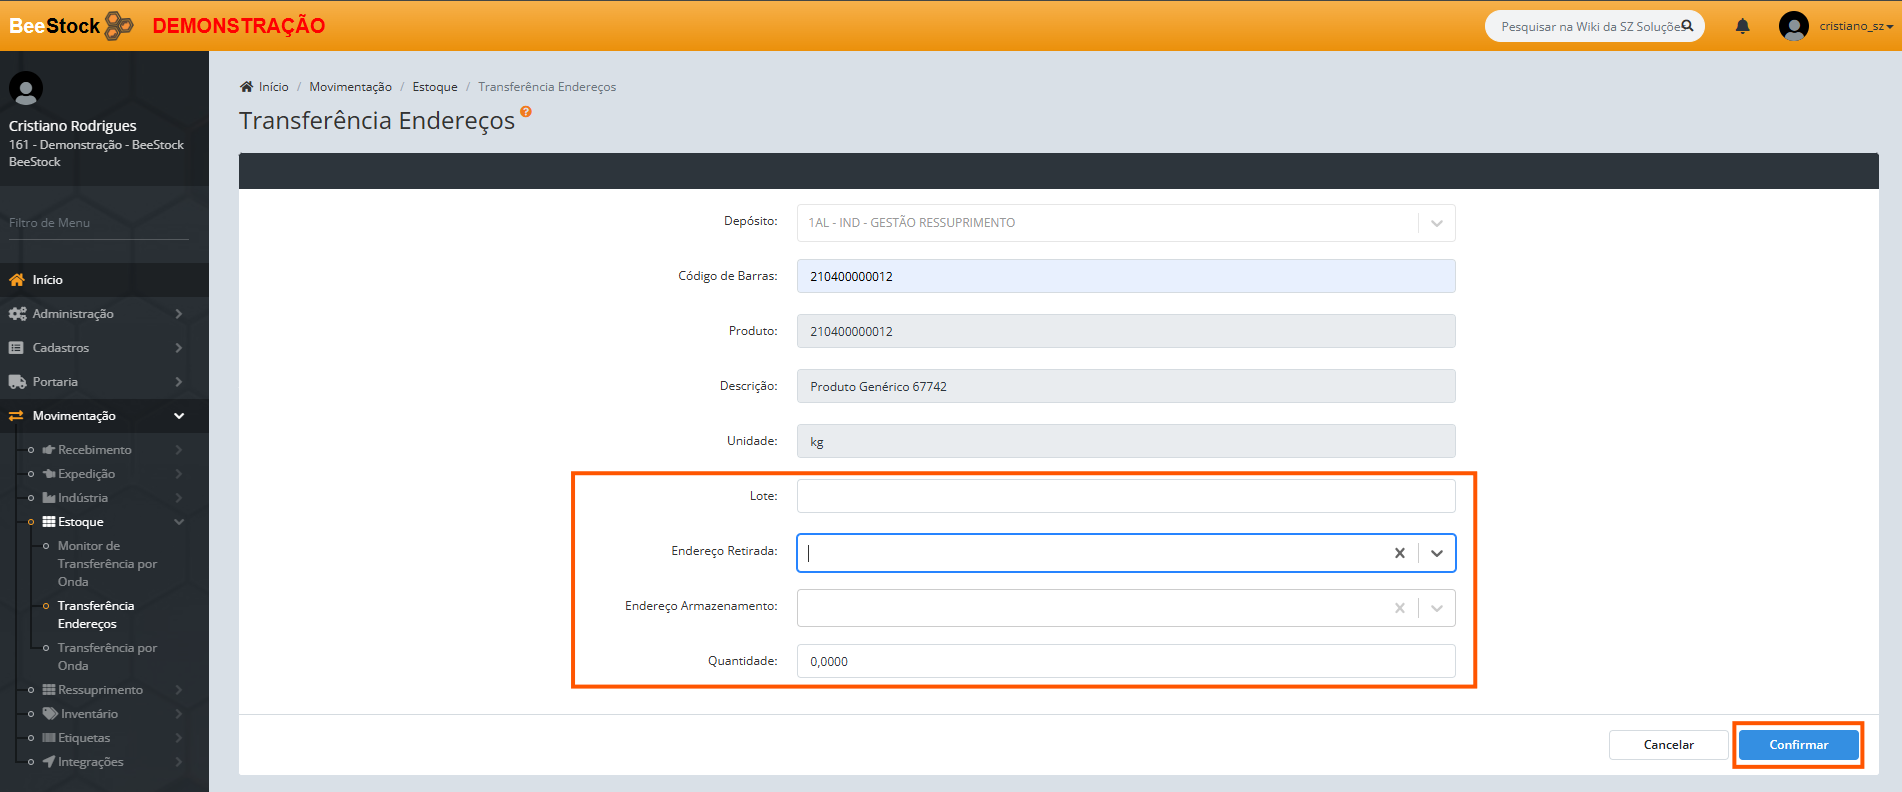Click the user avatar in top bar
The image size is (1902, 792).
click(1793, 26)
